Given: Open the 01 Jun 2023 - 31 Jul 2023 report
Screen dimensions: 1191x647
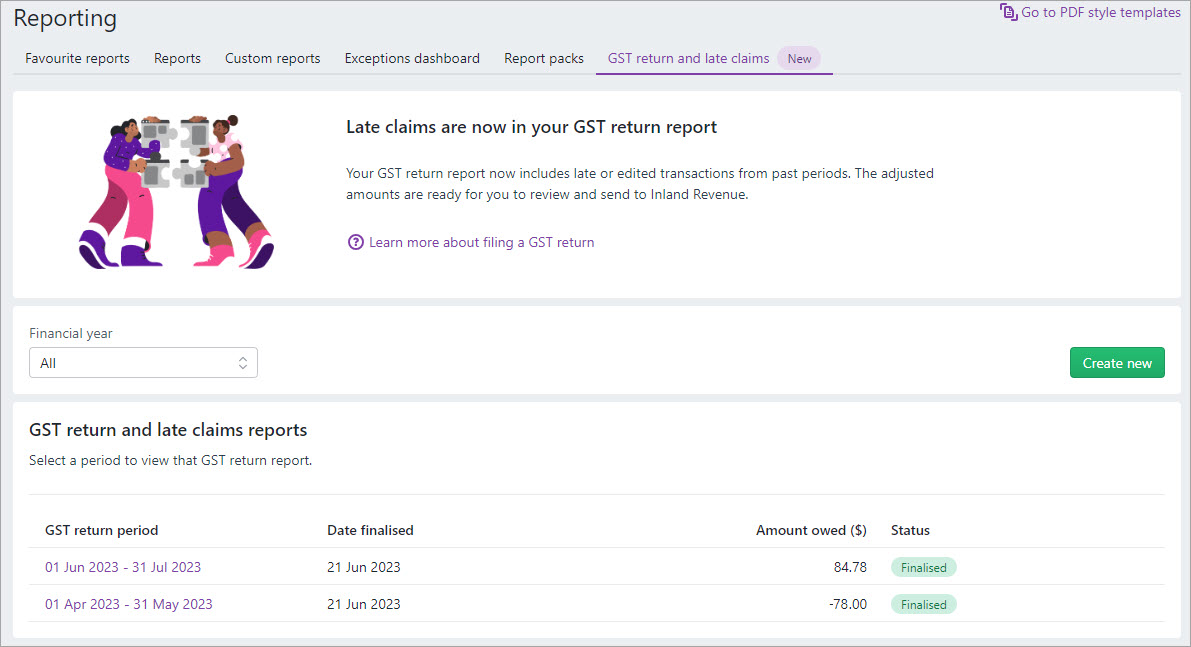Looking at the screenshot, I should 122,567.
